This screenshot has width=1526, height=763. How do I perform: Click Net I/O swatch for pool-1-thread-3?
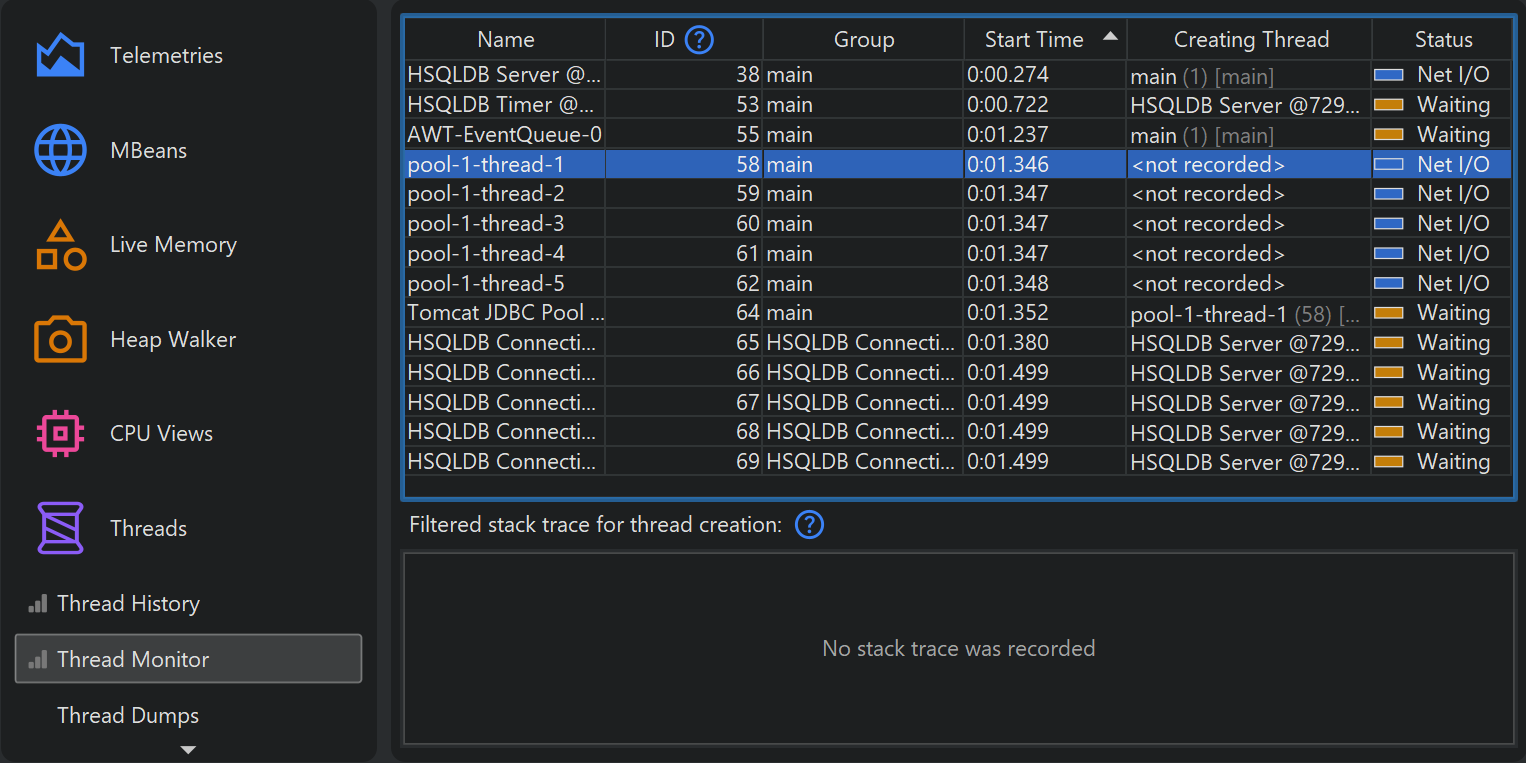click(x=1388, y=224)
